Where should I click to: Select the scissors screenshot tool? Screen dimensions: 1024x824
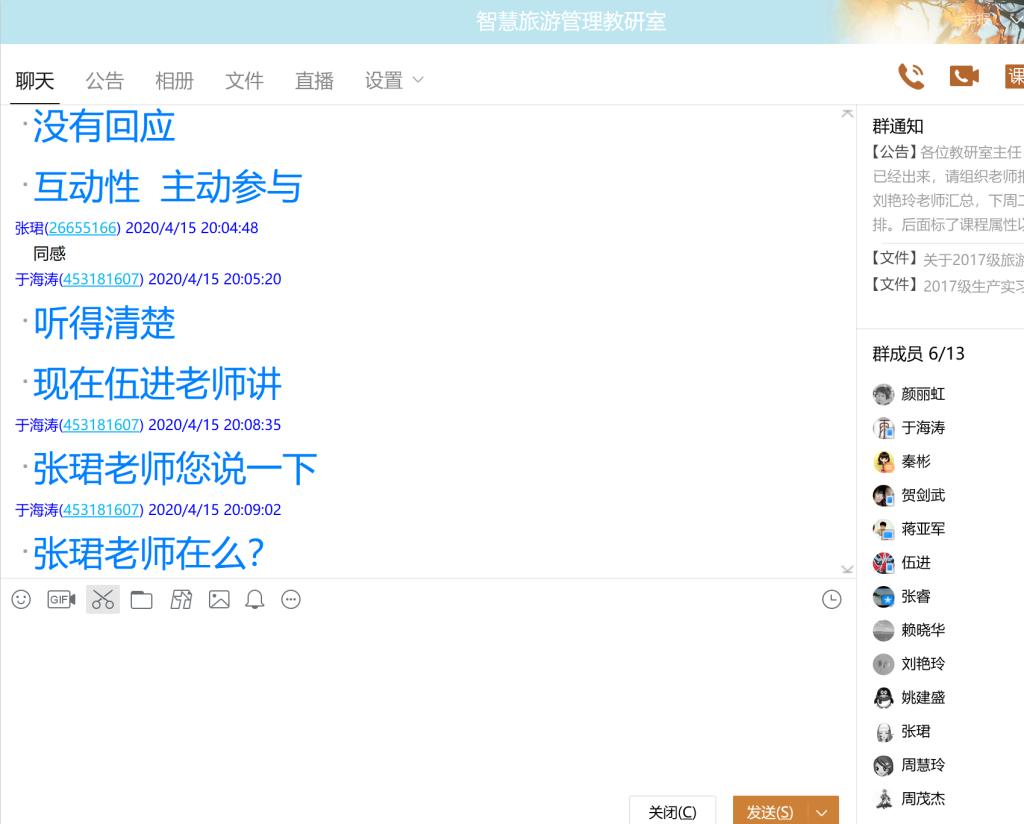(x=102, y=600)
